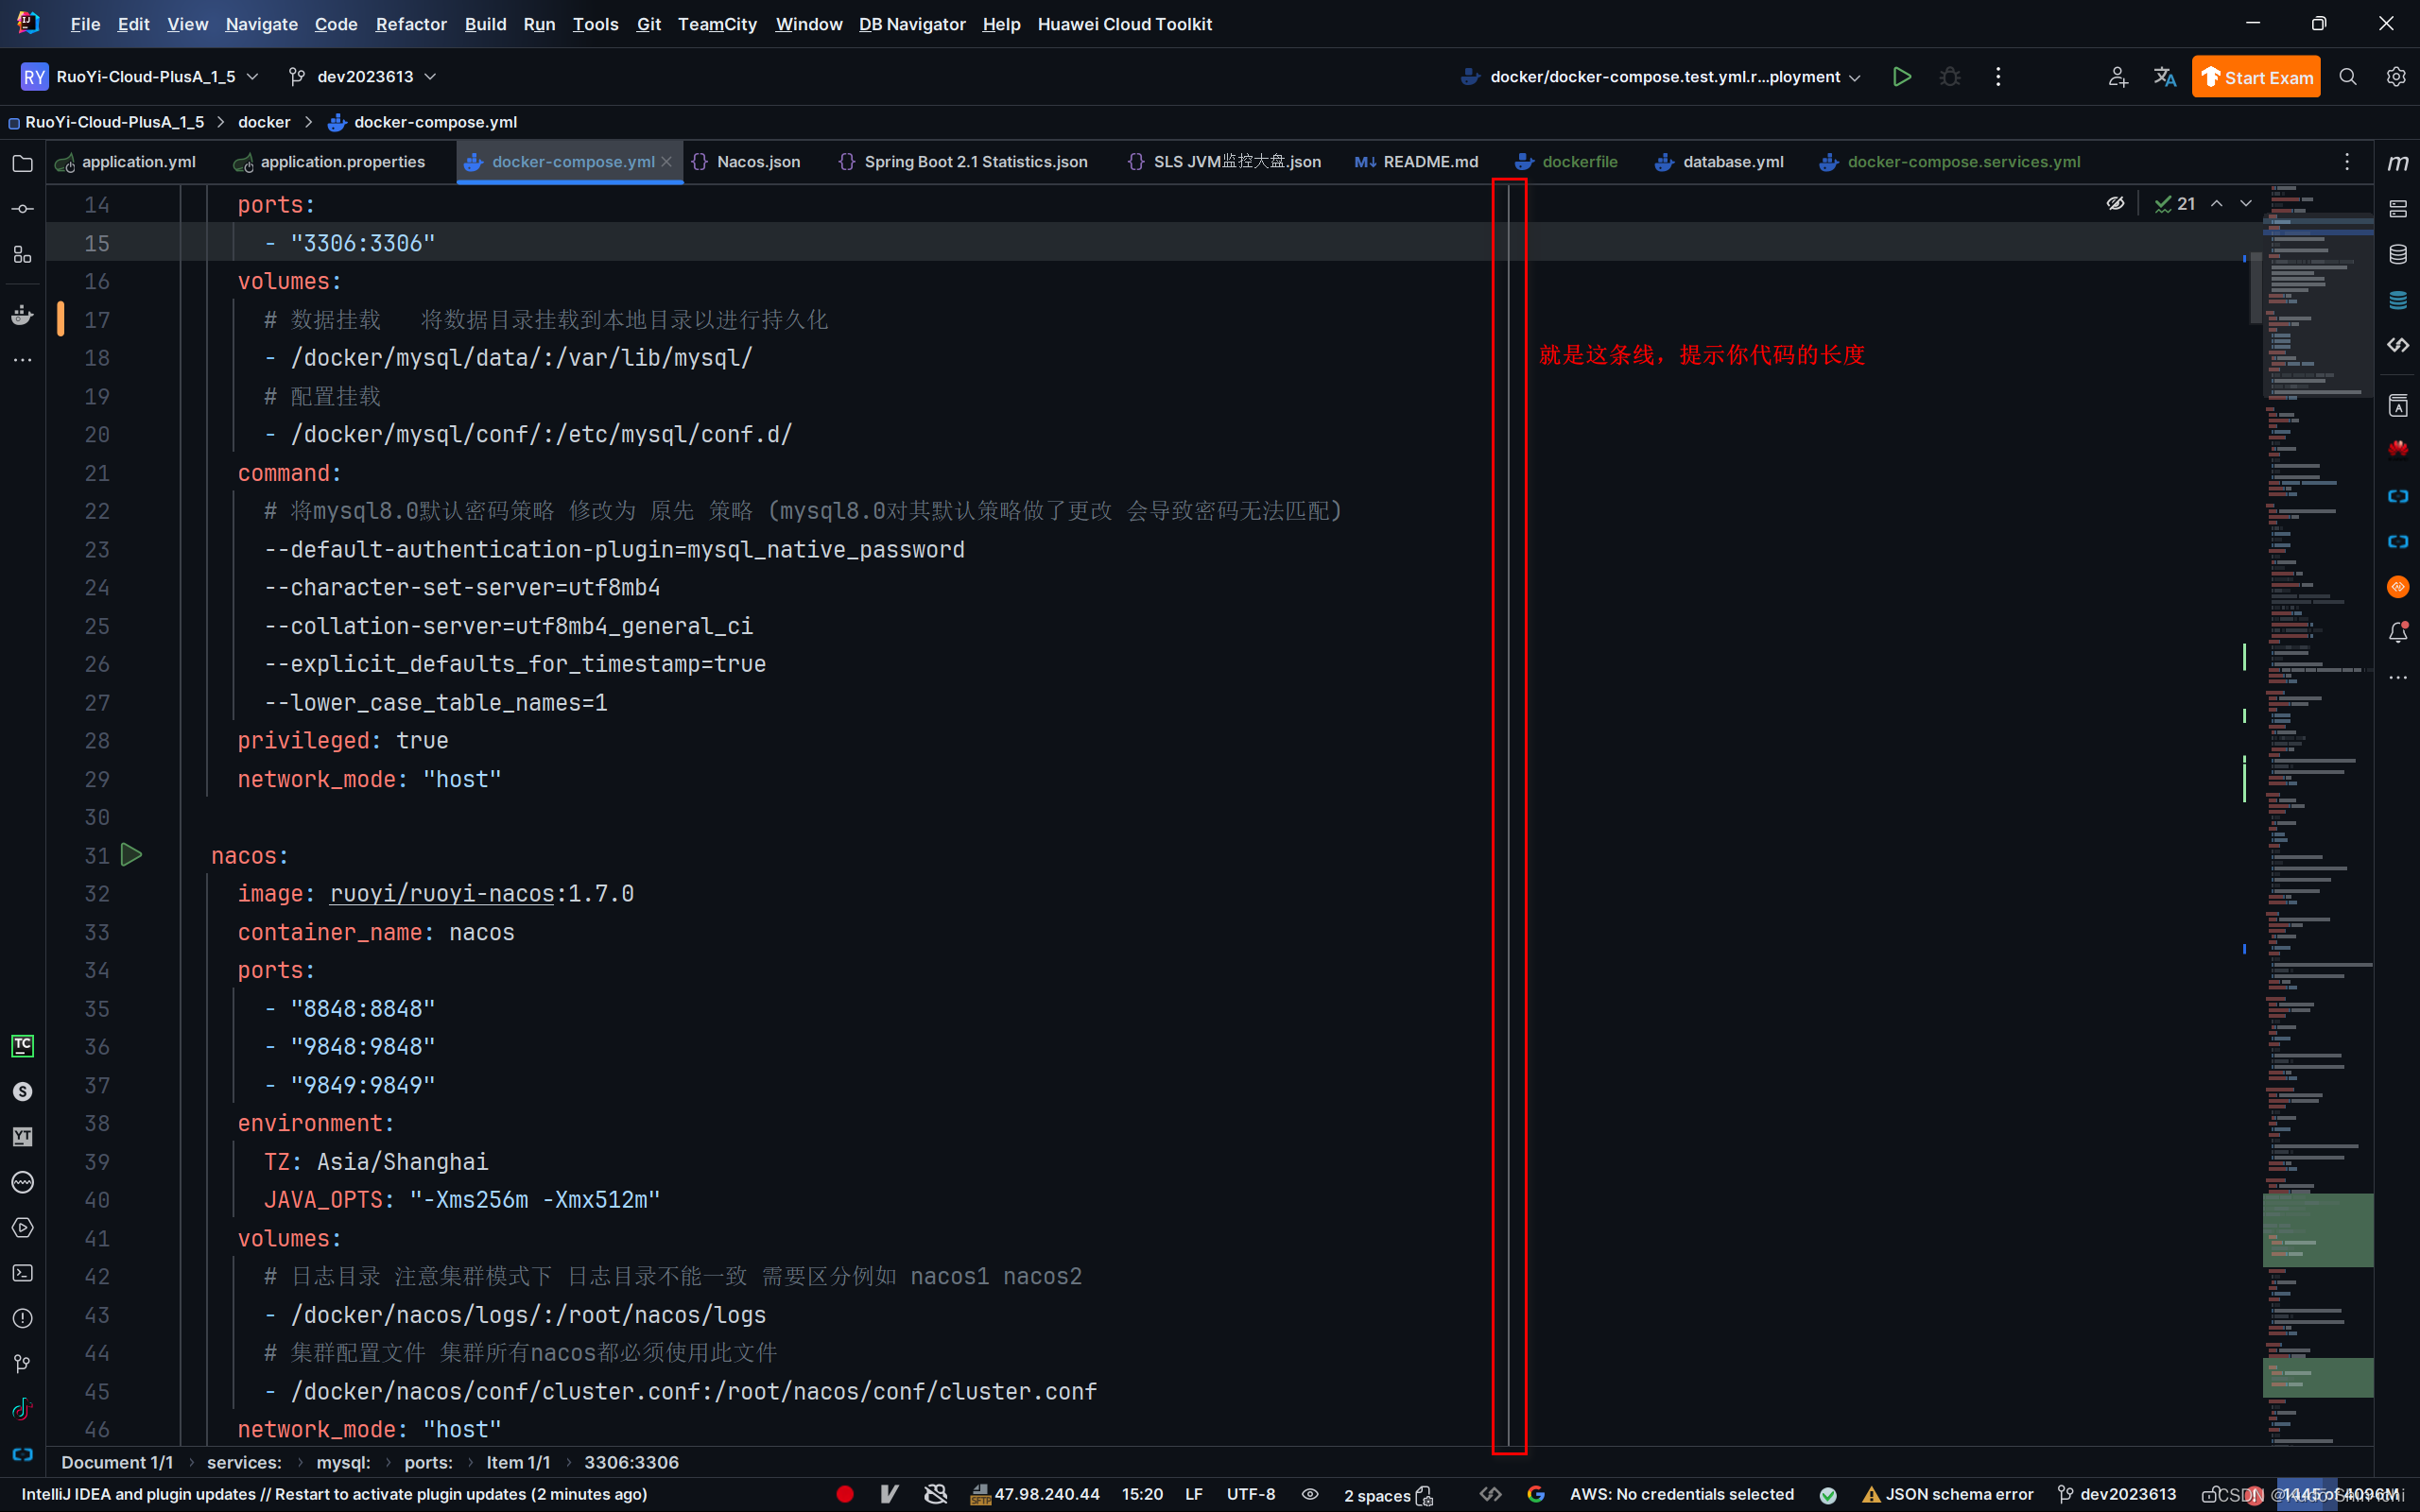Open Search Everywhere magnifier icon
The width and height of the screenshot is (2420, 1512).
tap(2348, 77)
